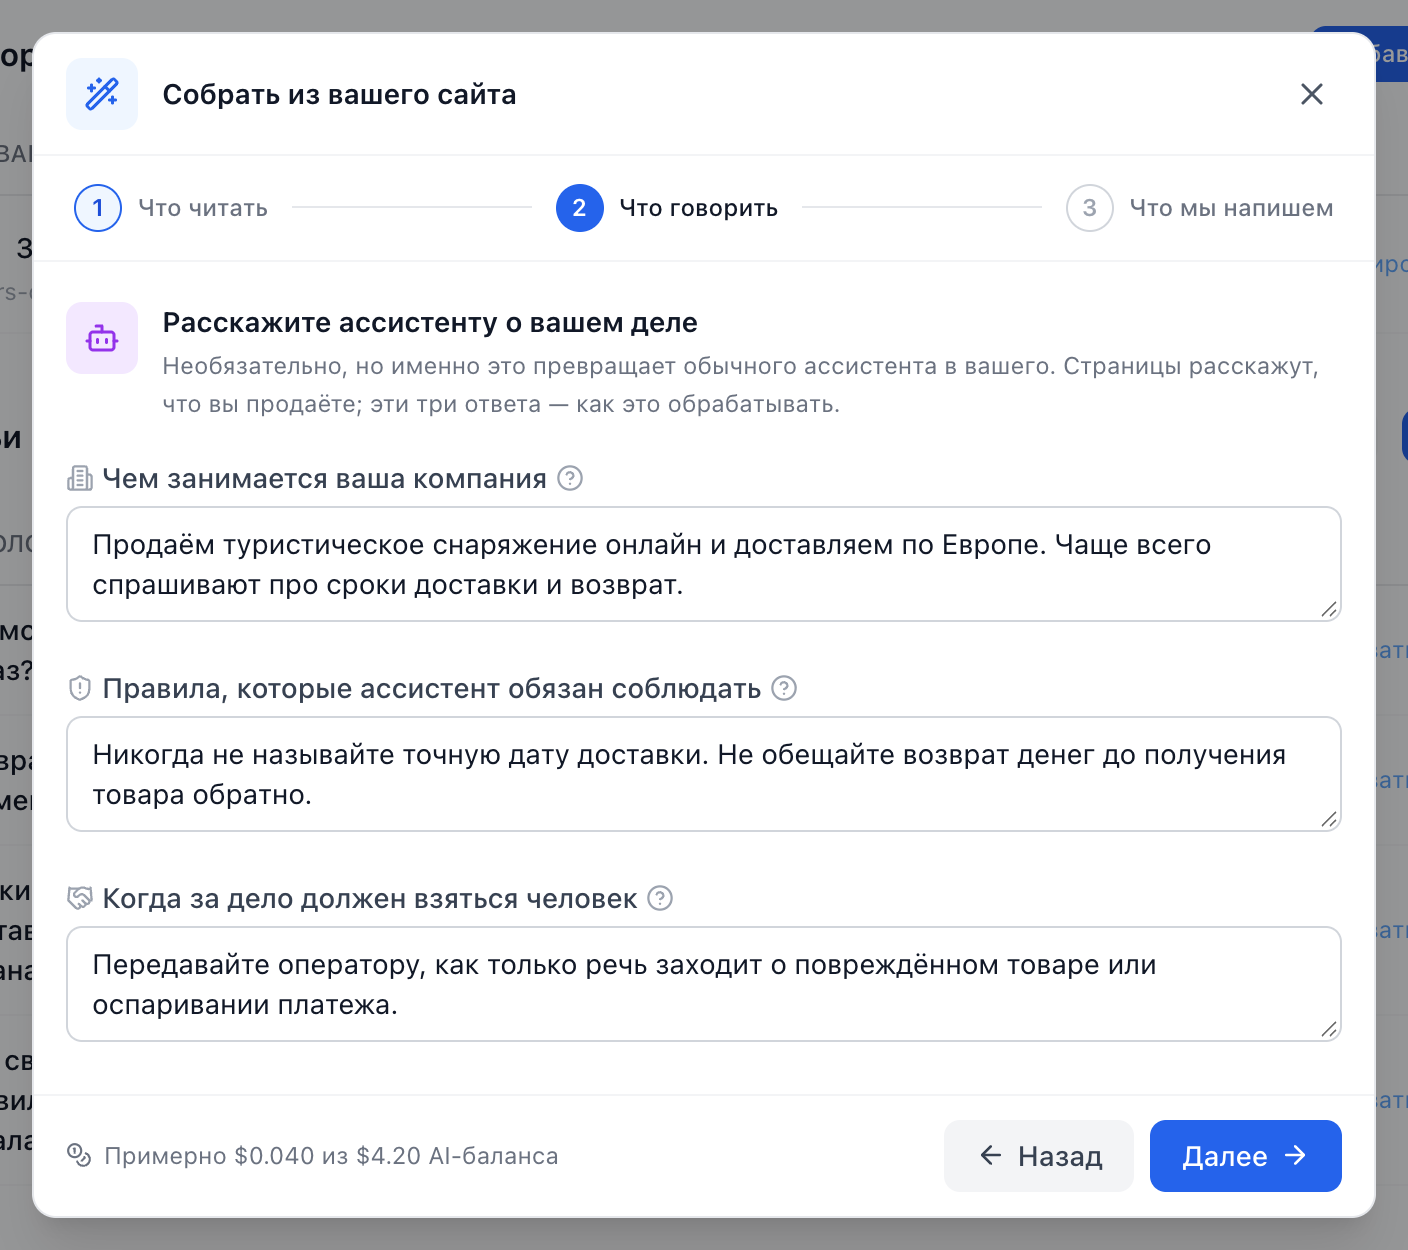Edit the company description text field
Image resolution: width=1408 pixels, height=1250 pixels.
pyautogui.click(x=704, y=564)
